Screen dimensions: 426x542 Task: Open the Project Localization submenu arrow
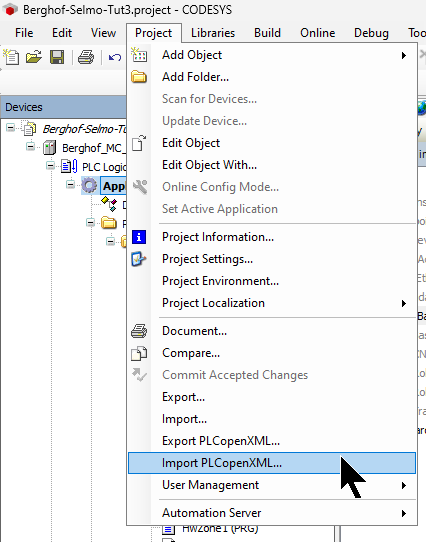[404, 303]
